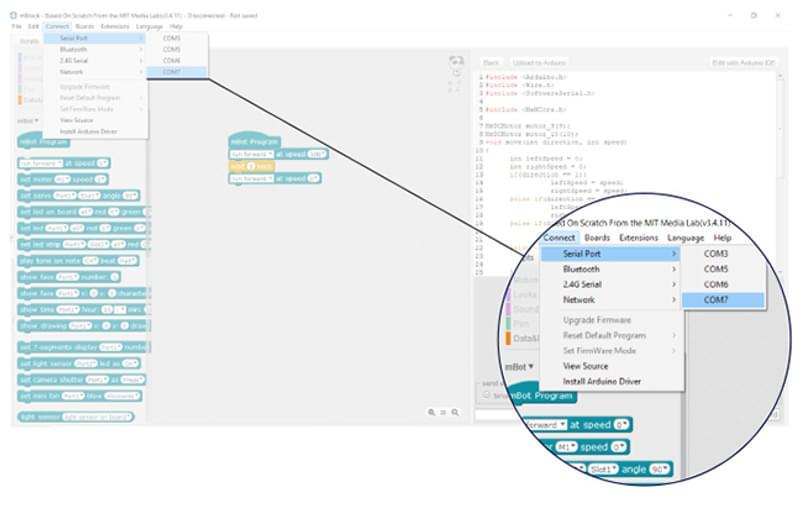Click the Upload to Arduino button
The height and width of the screenshot is (507, 800).
point(539,63)
